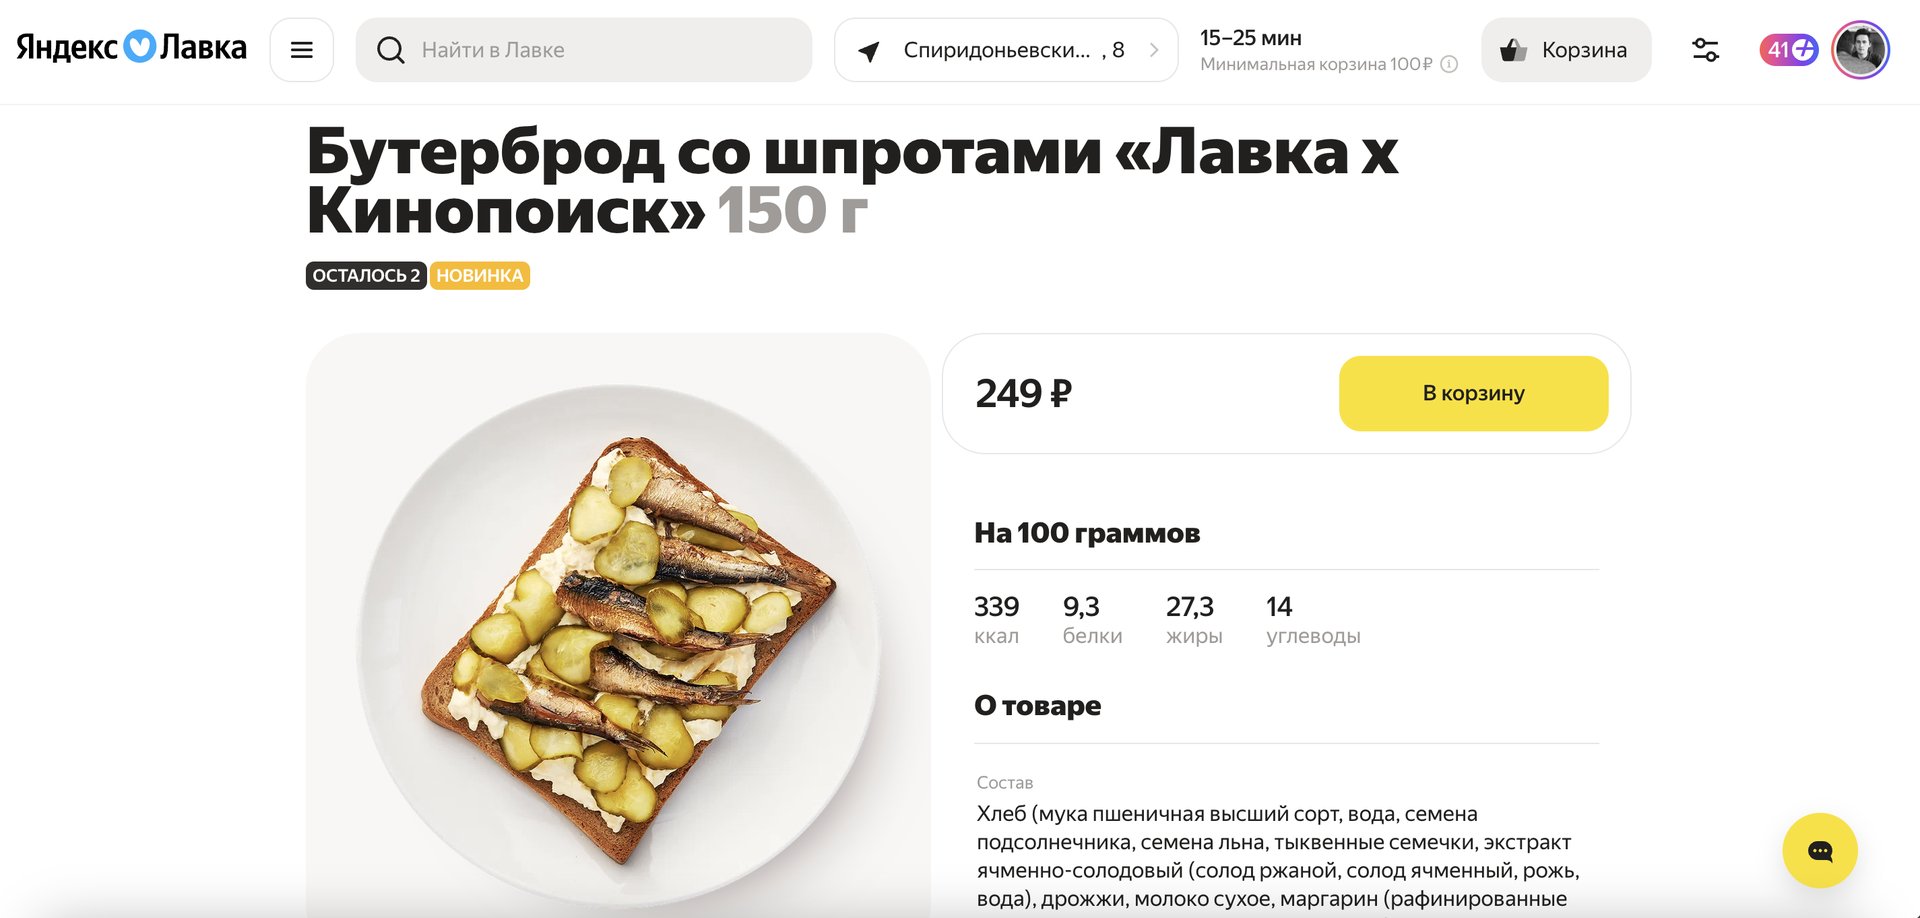Go to Яндекс Лавка home logo
Image resolution: width=1920 pixels, height=918 pixels.
pyautogui.click(x=131, y=47)
